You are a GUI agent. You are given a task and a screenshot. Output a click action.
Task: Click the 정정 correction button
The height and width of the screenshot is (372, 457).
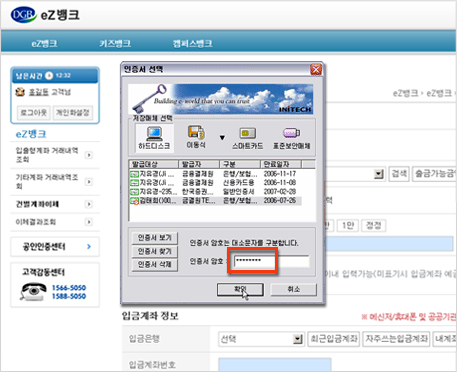tap(374, 226)
